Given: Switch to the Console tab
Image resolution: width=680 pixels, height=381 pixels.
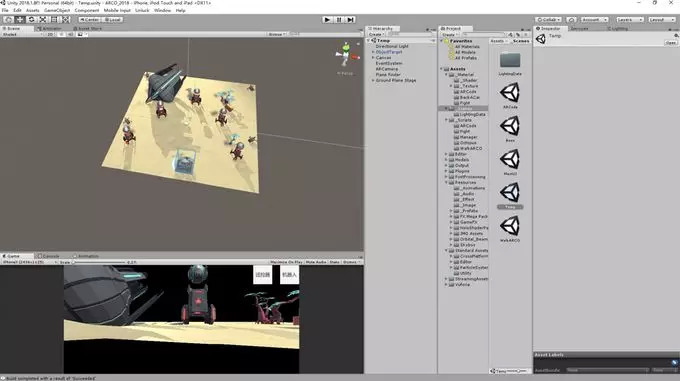Looking at the screenshot, I should pos(49,256).
